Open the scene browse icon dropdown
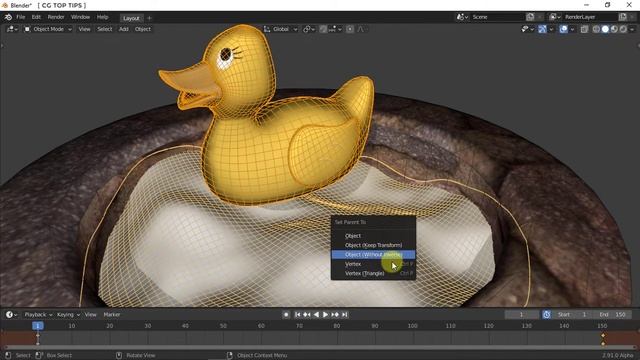 [462, 17]
